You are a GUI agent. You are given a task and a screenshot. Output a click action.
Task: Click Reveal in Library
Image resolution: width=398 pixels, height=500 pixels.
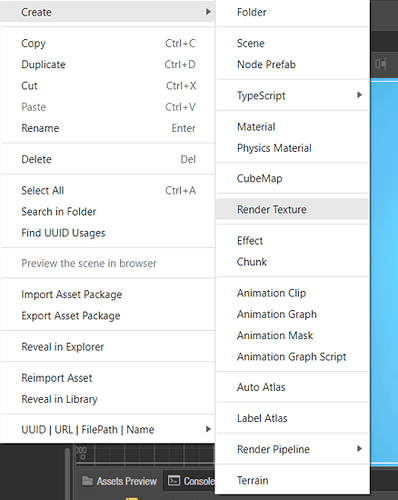[x=107, y=399]
